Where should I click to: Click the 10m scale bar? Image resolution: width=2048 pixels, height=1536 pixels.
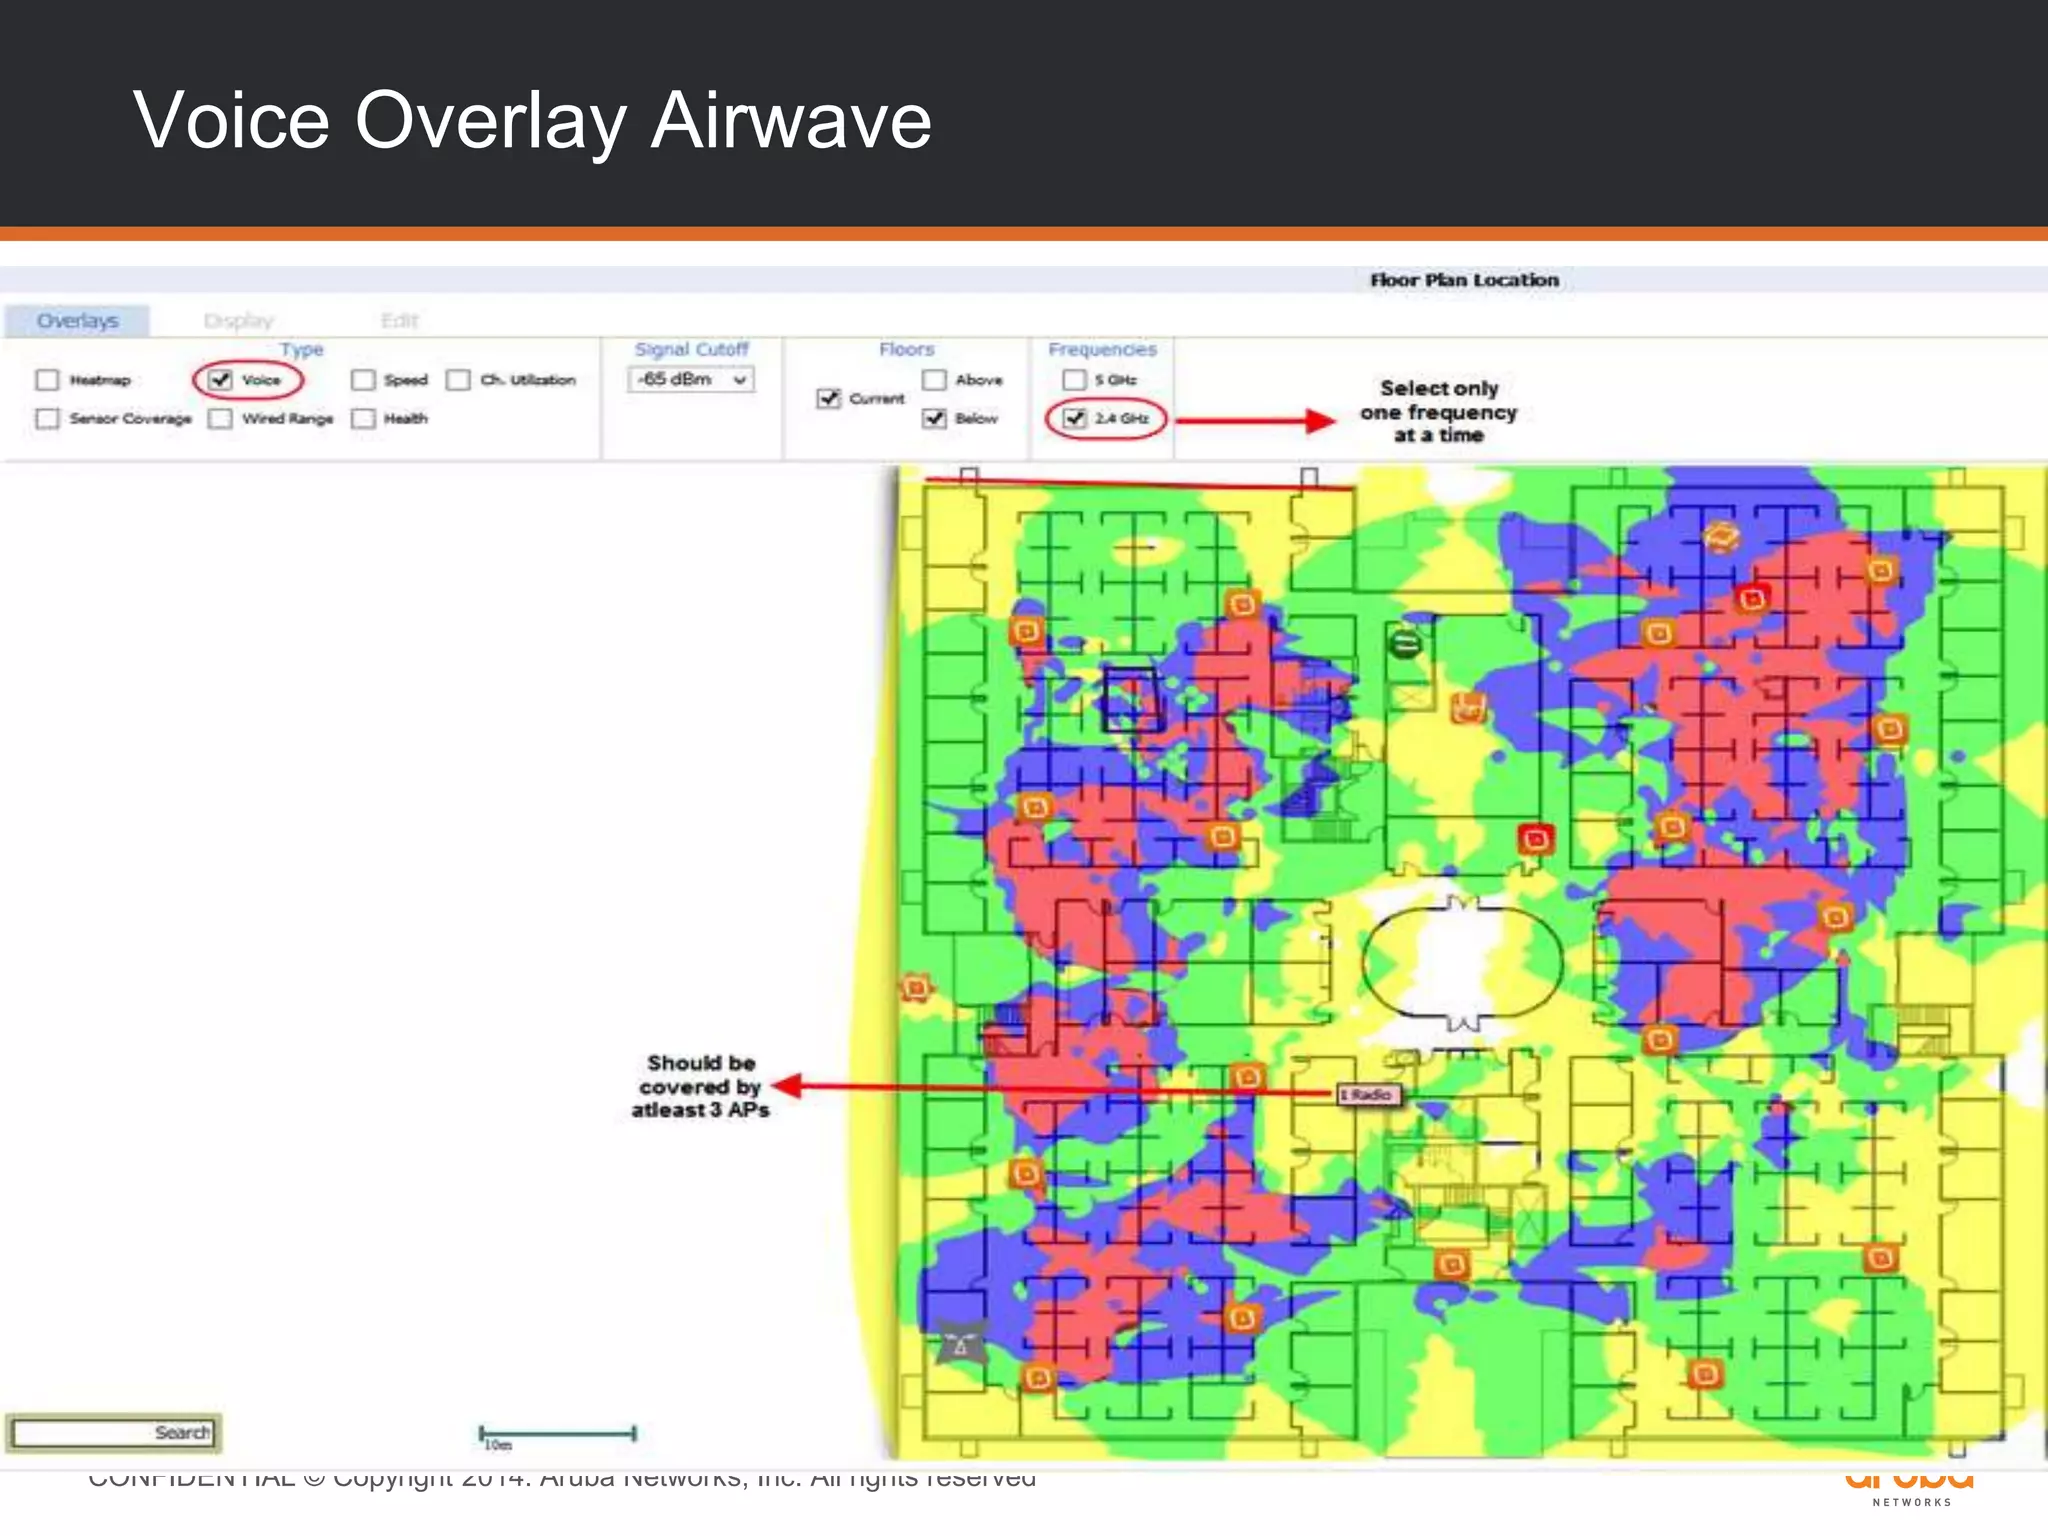coord(557,1436)
